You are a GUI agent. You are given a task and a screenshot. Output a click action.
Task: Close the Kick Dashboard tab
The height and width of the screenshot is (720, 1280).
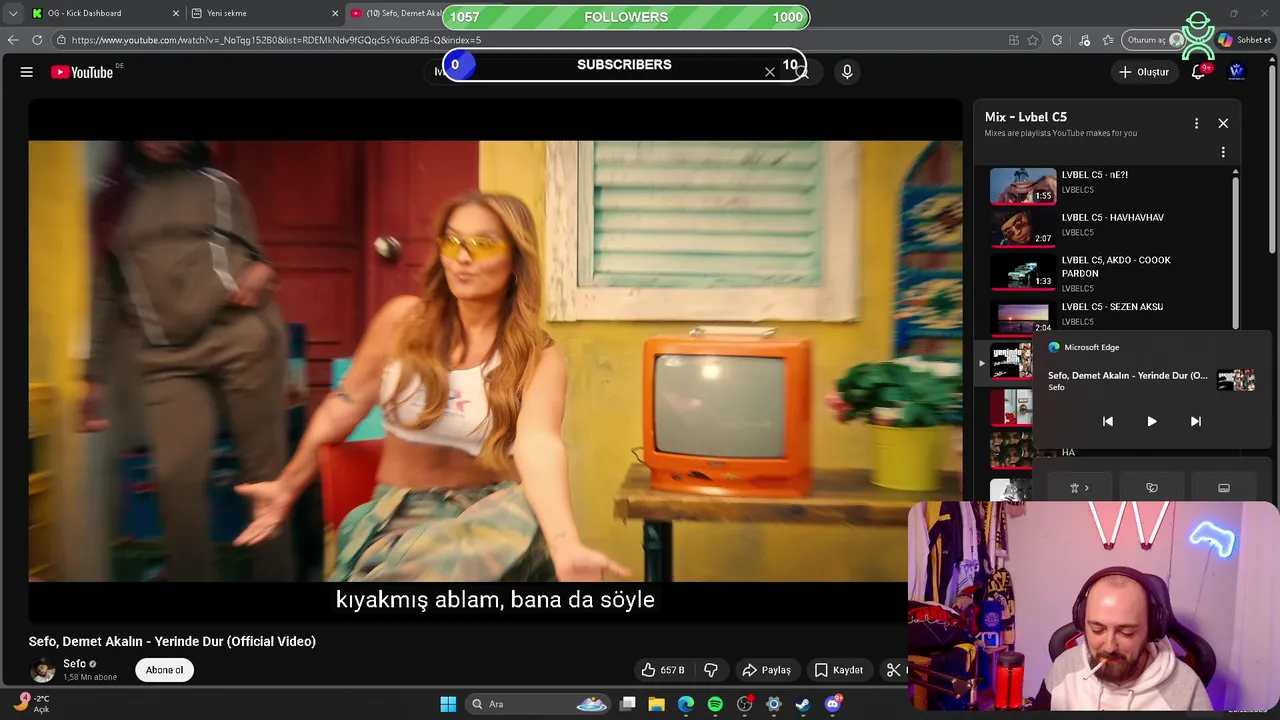[x=176, y=13]
